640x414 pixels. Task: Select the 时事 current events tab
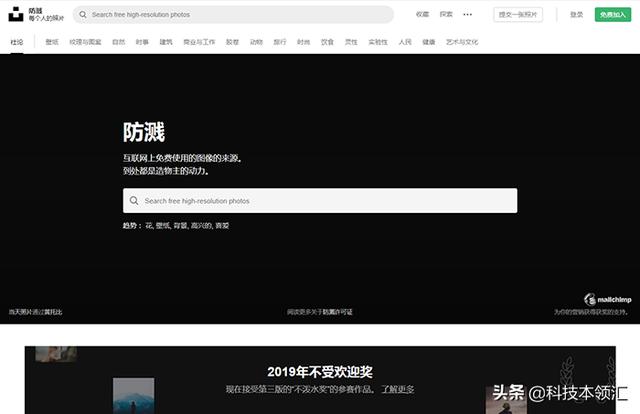click(x=142, y=42)
